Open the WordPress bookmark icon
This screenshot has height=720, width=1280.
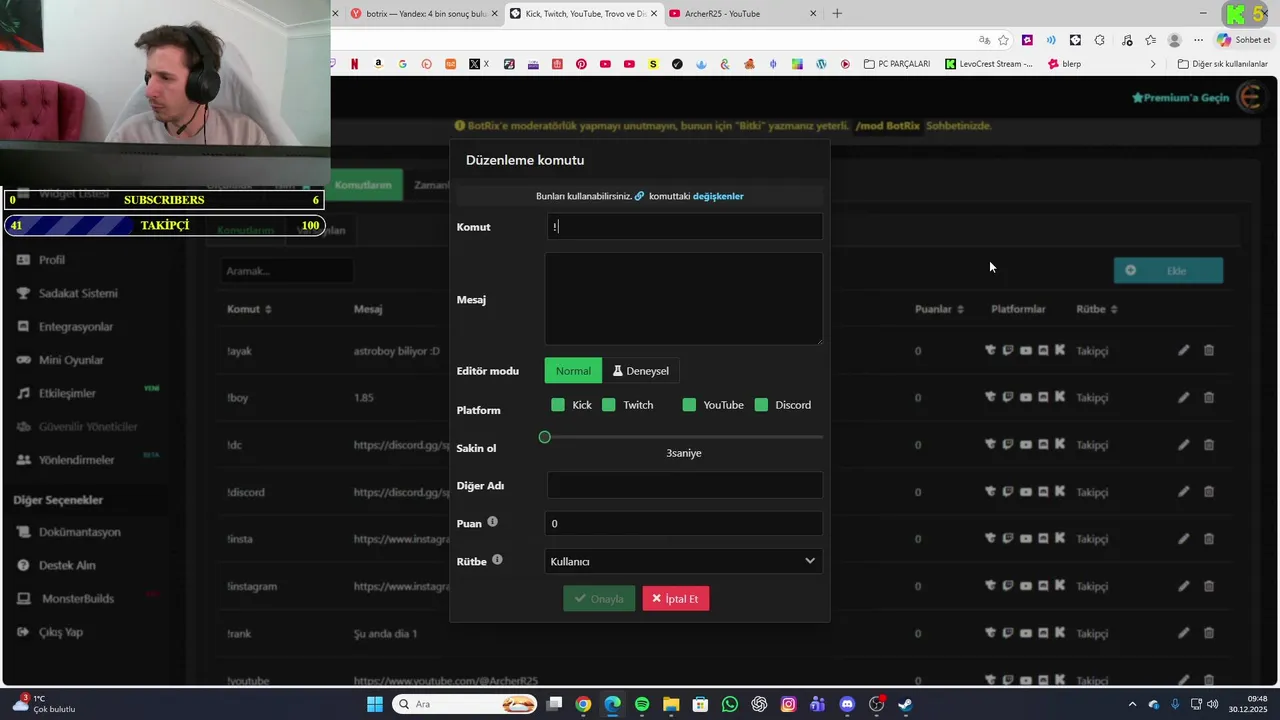point(821,64)
